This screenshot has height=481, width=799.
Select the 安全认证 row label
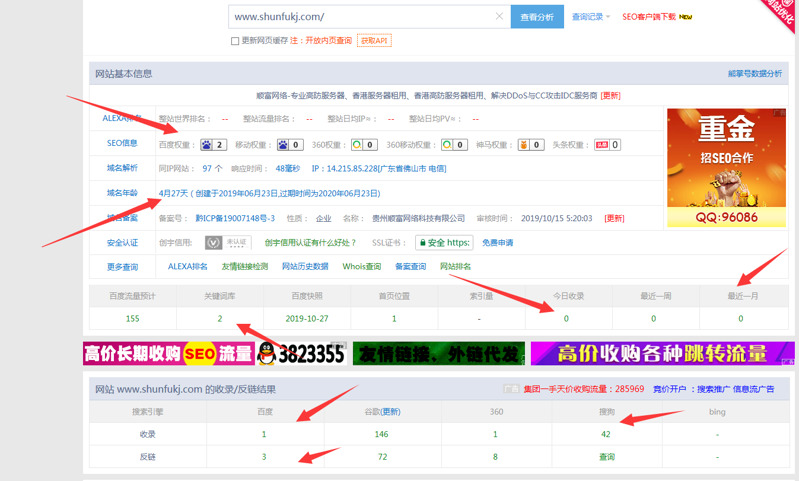coord(122,243)
